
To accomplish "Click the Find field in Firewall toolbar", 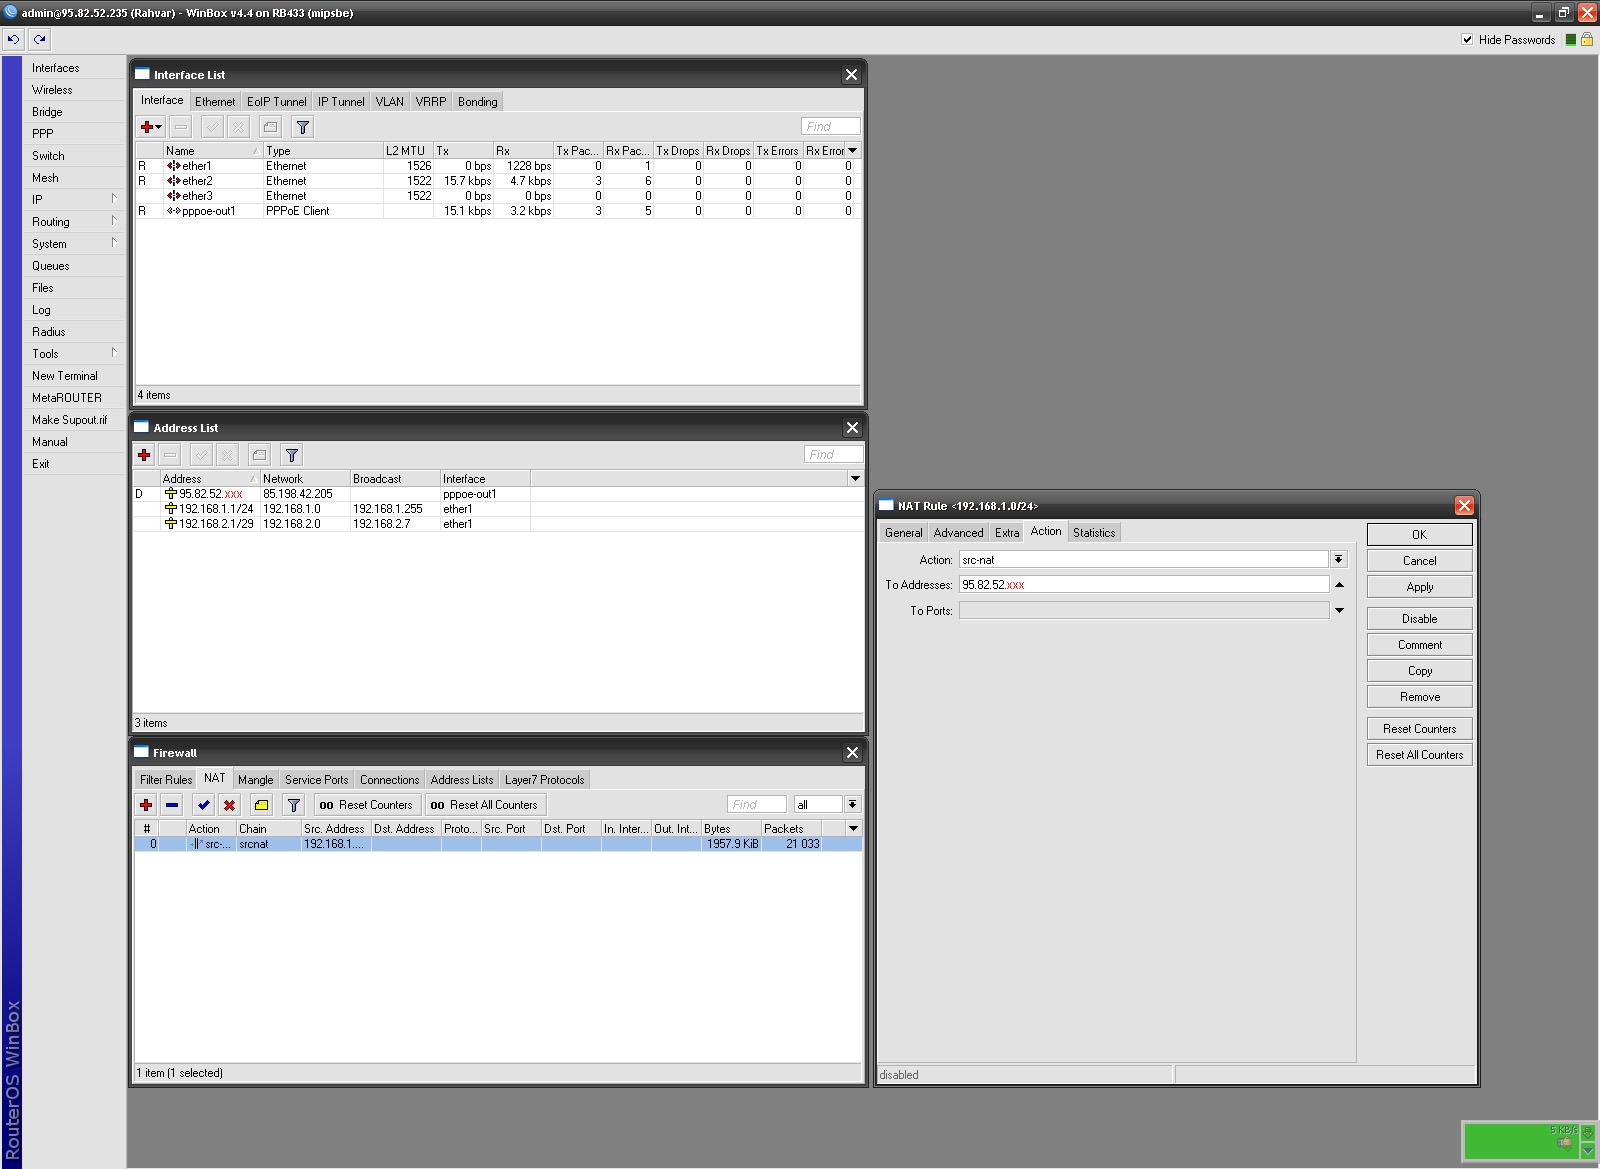I will pos(757,805).
